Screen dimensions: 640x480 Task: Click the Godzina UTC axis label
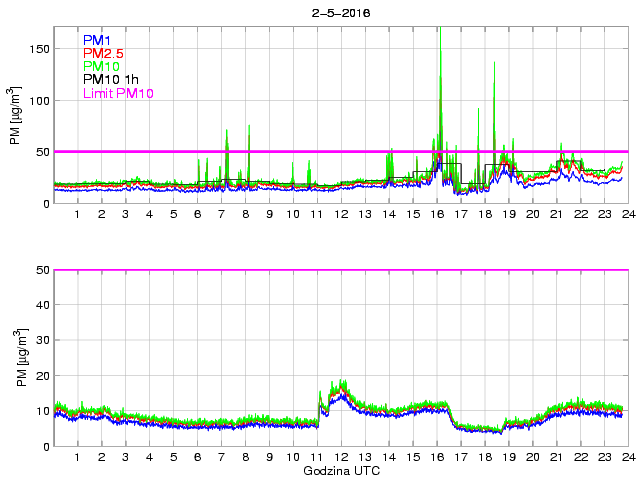tap(340, 470)
